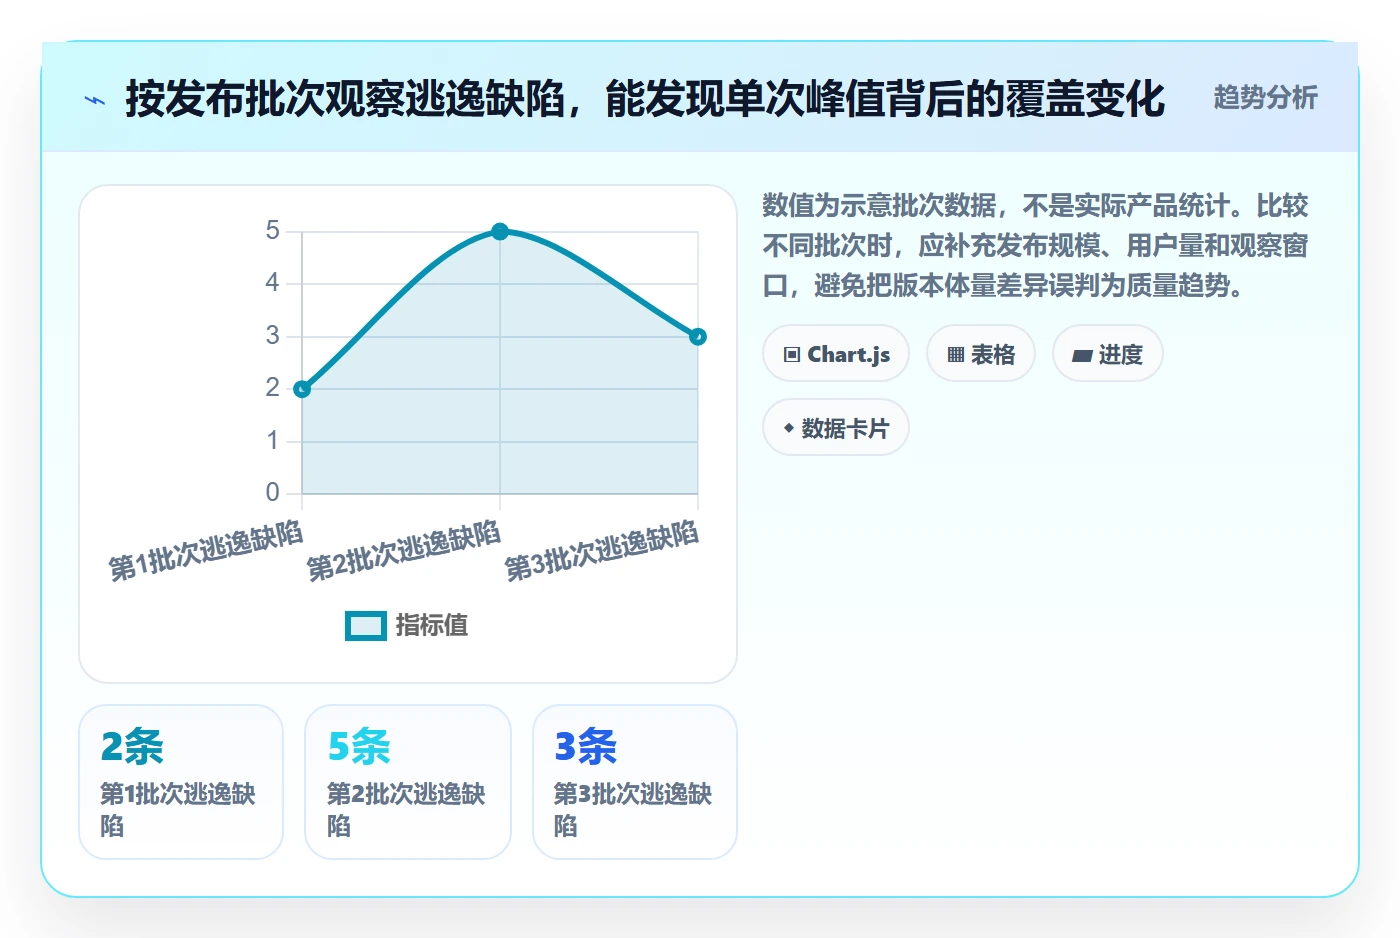Image resolution: width=1400 pixels, height=938 pixels.
Task: Click the 5条 stat card value
Action: [x=359, y=747]
